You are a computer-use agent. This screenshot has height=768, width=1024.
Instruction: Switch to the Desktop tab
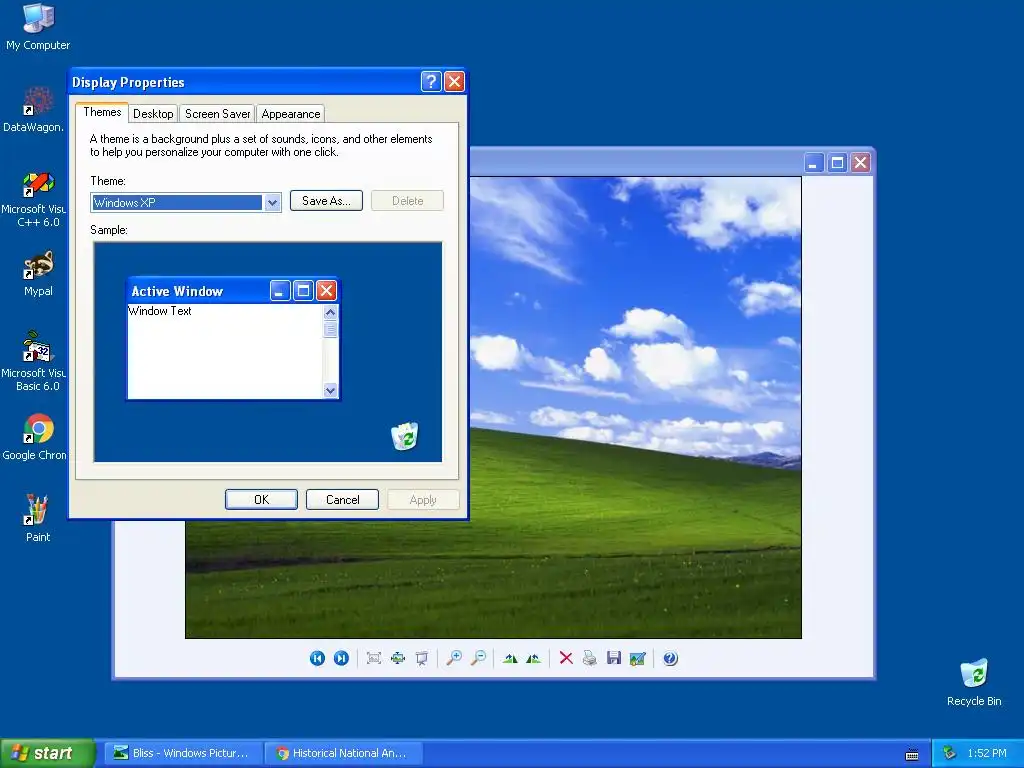153,114
